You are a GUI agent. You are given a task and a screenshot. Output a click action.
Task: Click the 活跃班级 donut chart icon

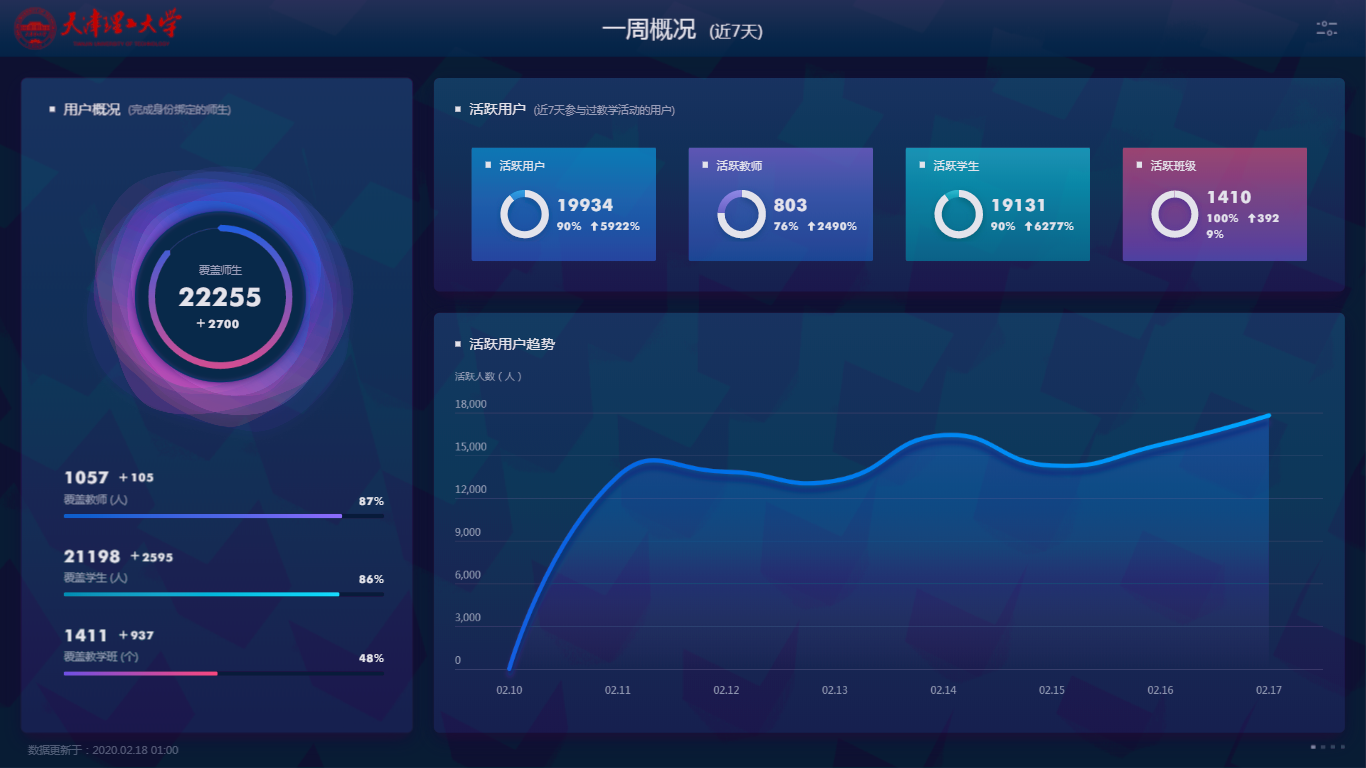(x=1175, y=214)
